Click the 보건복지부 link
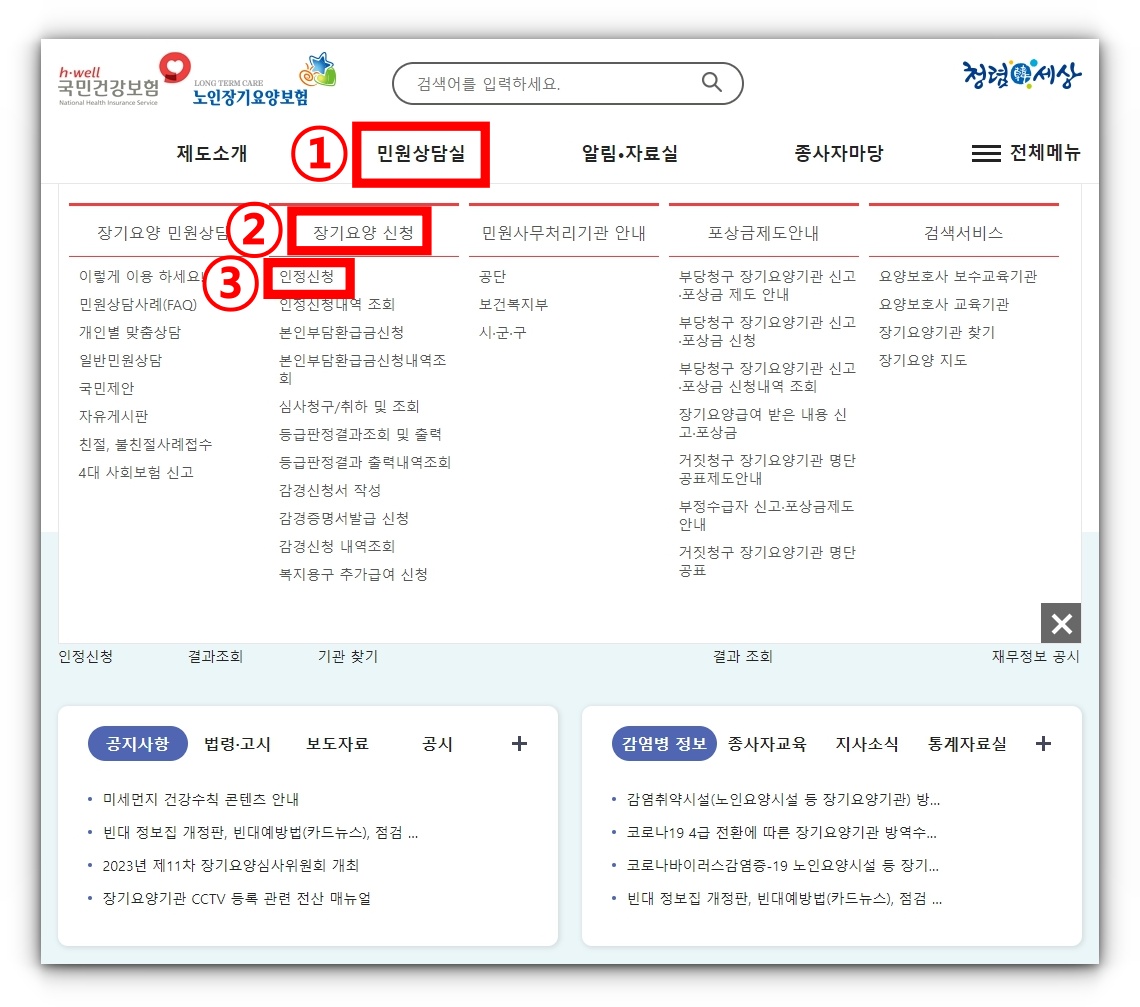This screenshot has width=1140, height=1007. pos(513,304)
